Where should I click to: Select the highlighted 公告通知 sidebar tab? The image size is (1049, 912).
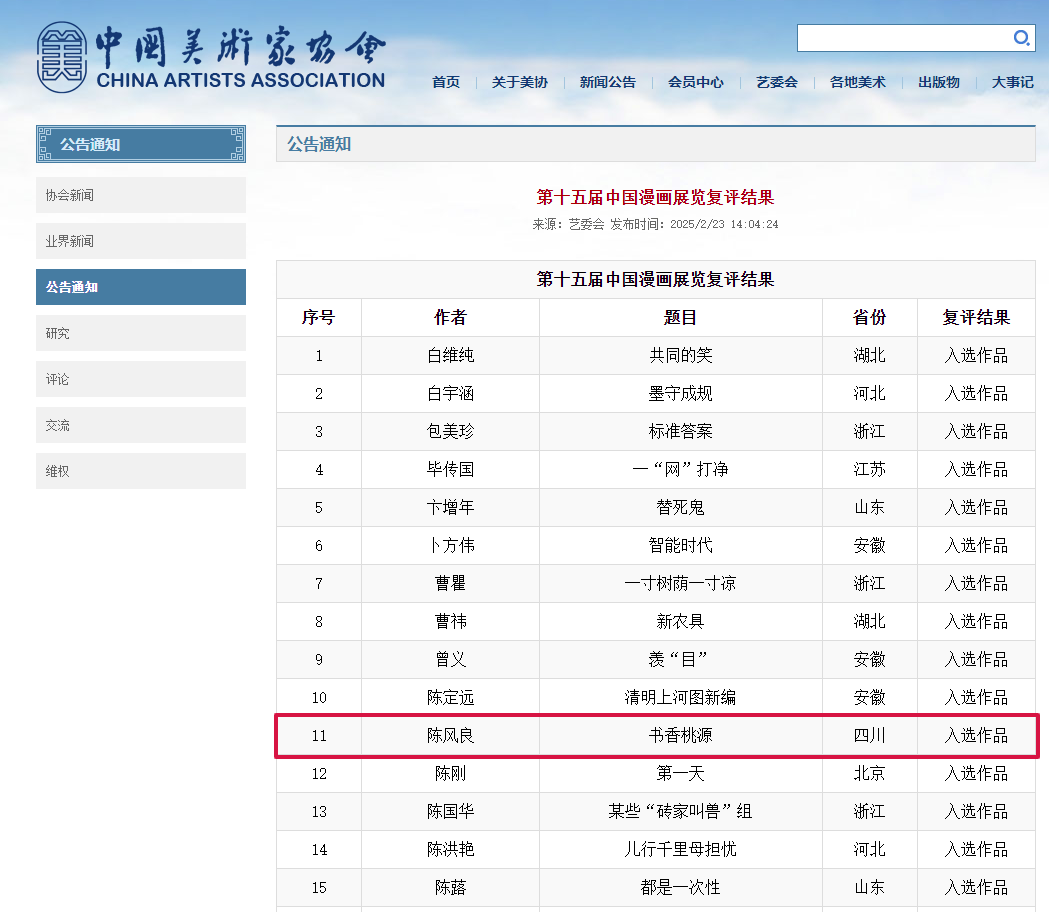(x=141, y=287)
